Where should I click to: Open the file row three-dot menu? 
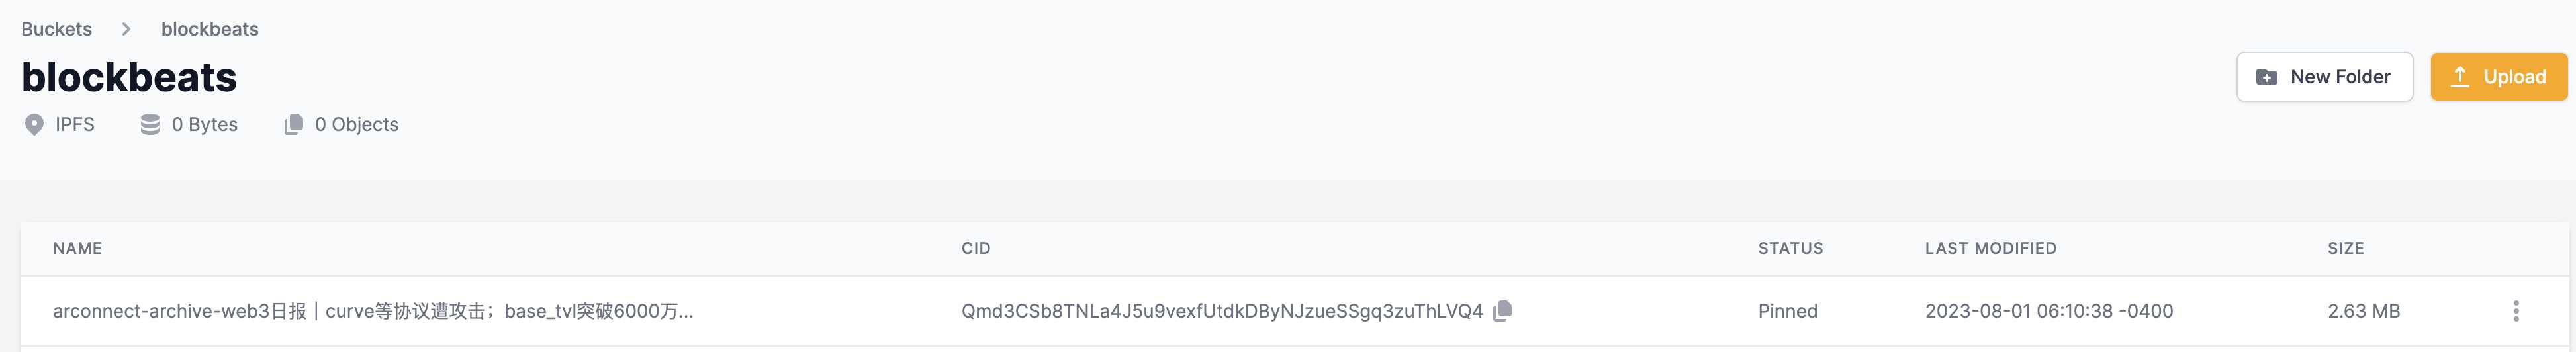click(x=2516, y=311)
